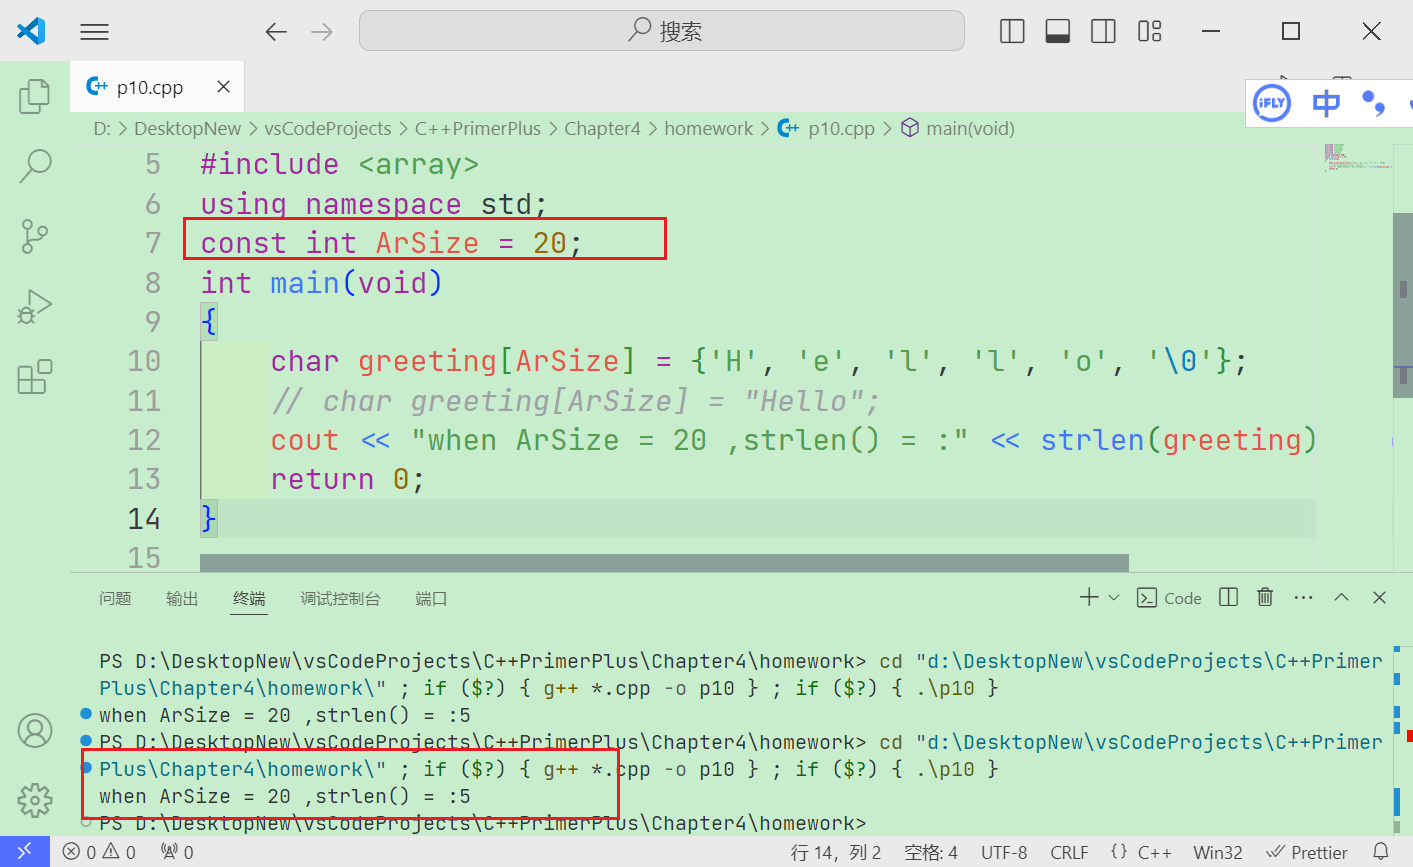
Task: Select the Code terminal entry
Action: click(x=1170, y=598)
